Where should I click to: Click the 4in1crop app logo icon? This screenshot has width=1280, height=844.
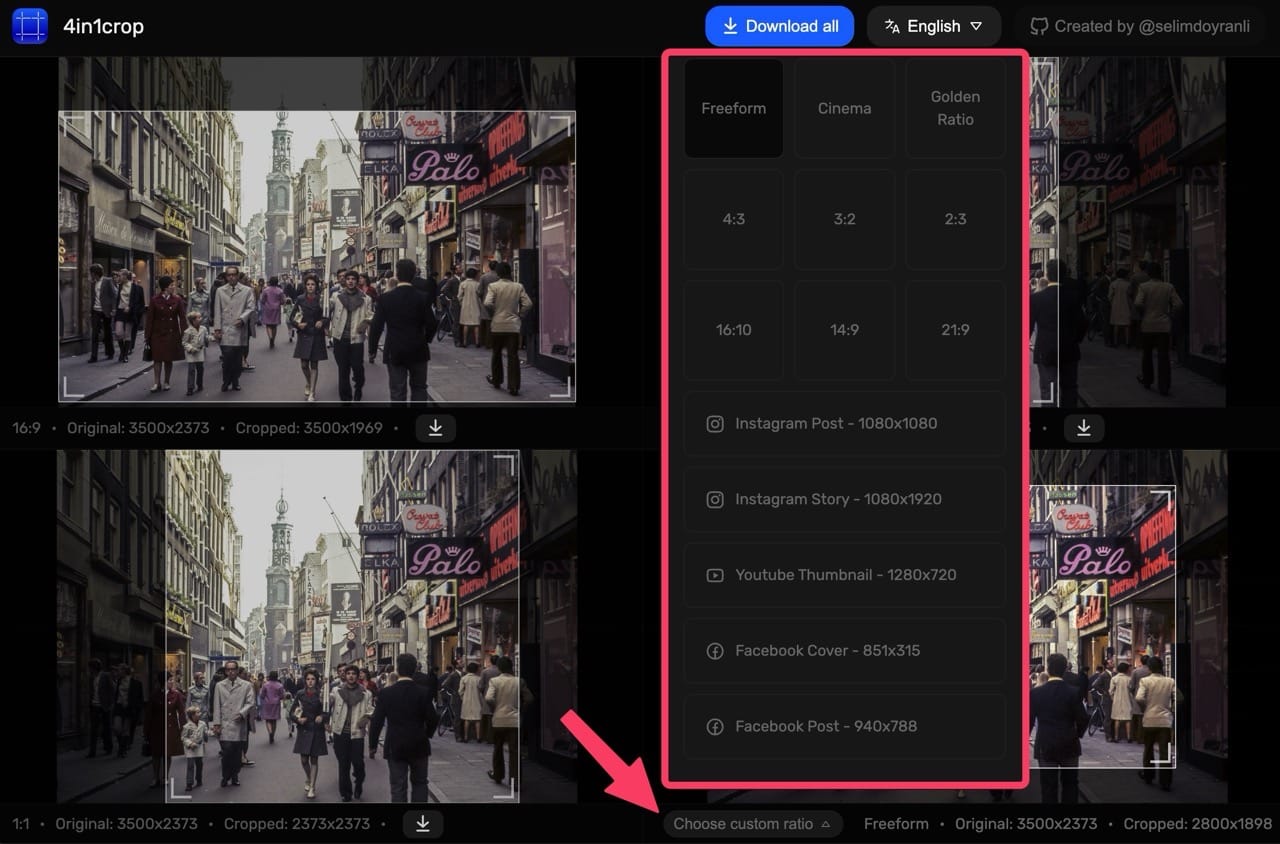30,26
